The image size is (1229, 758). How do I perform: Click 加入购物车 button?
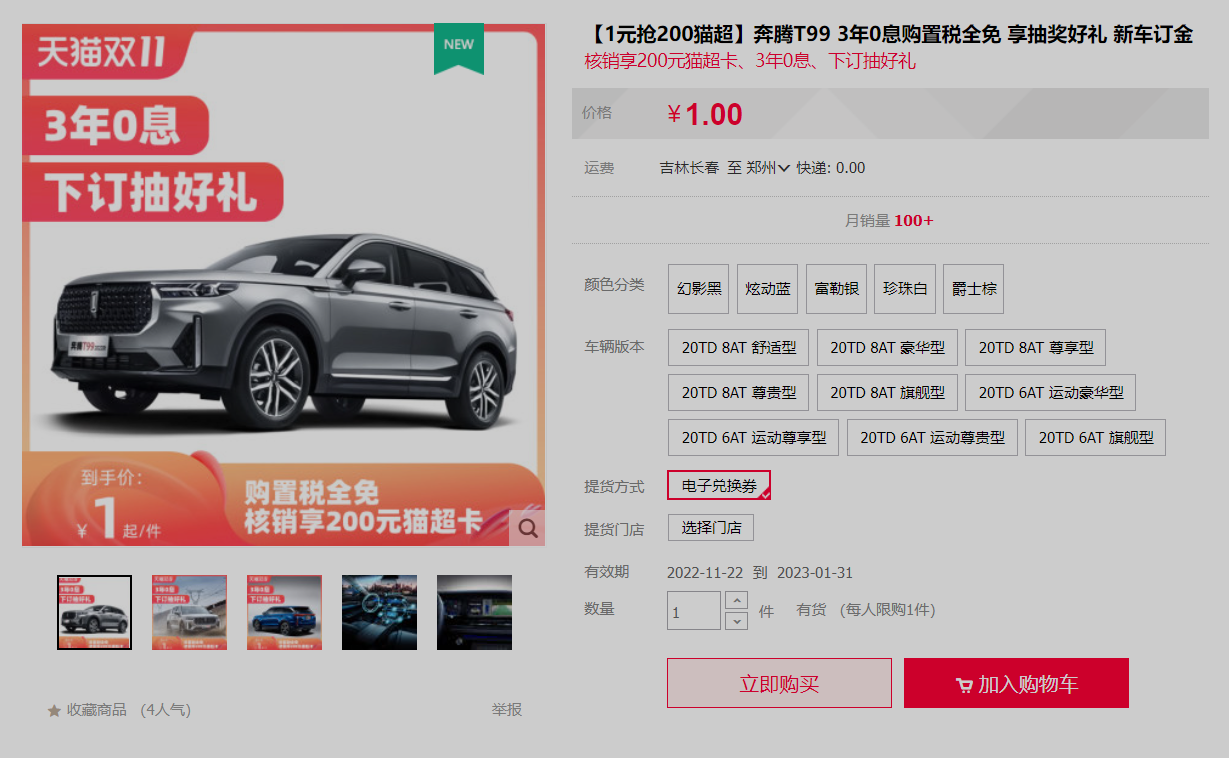[1016, 683]
